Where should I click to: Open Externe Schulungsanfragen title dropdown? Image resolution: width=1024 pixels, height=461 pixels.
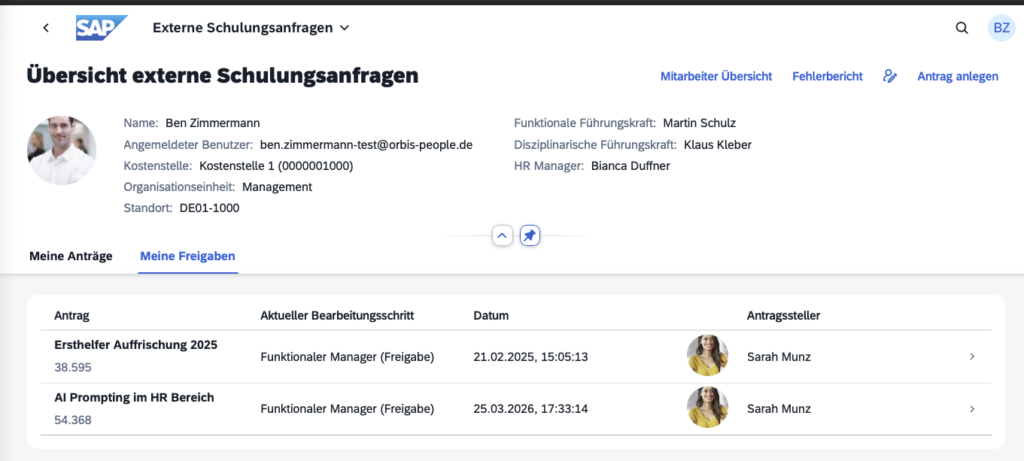pyautogui.click(x=251, y=28)
